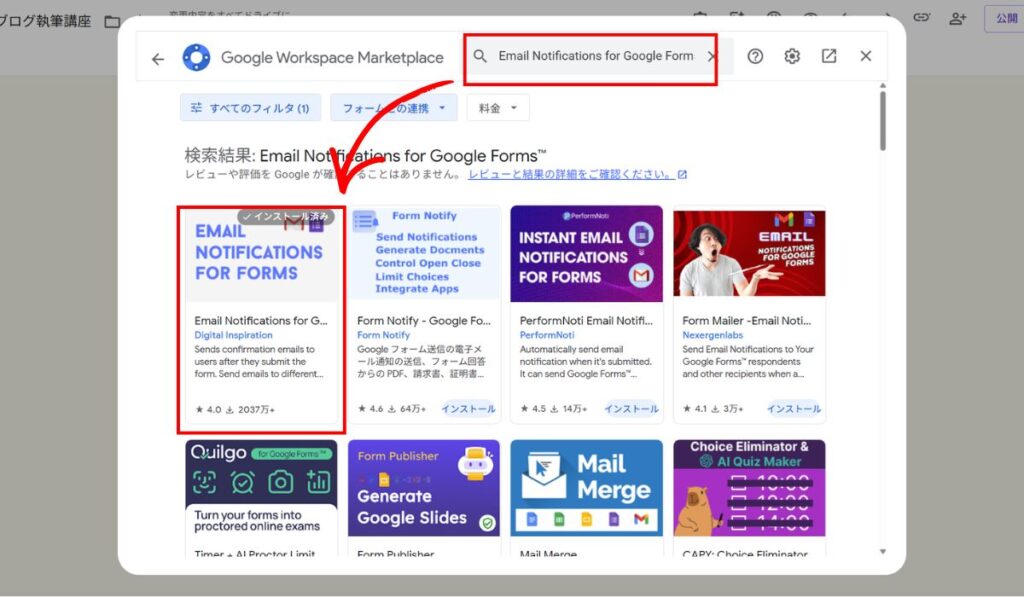Image resolution: width=1024 pixels, height=597 pixels.
Task: Expand the フォームとの連携 dropdown
Action: 394,108
